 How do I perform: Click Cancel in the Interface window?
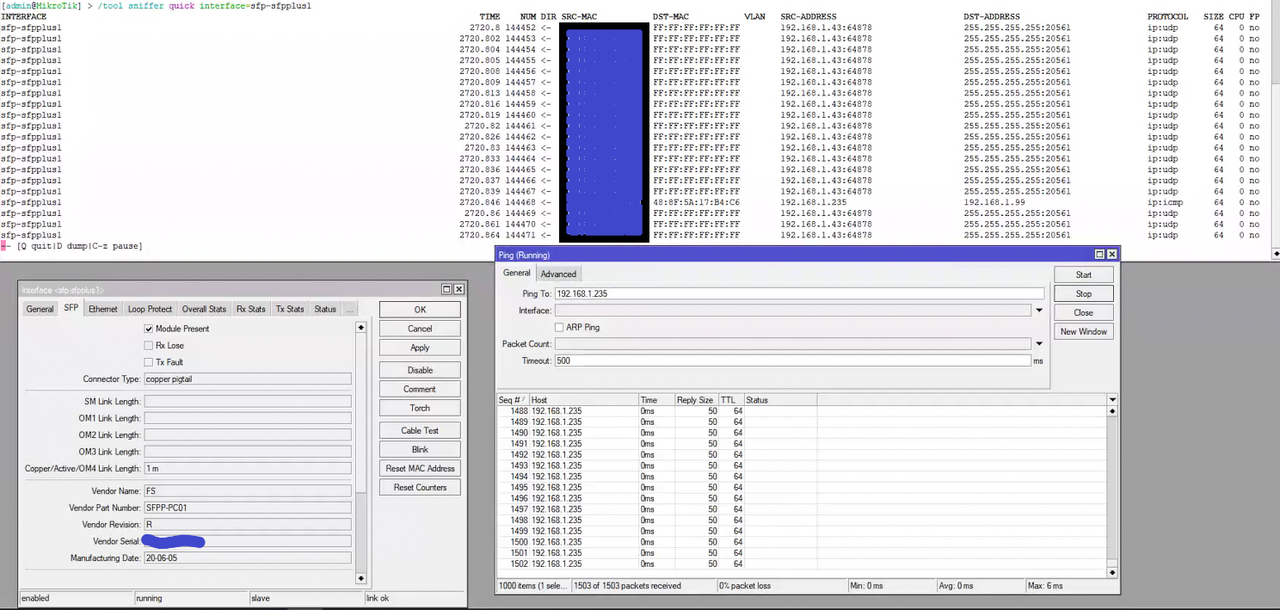pos(420,329)
